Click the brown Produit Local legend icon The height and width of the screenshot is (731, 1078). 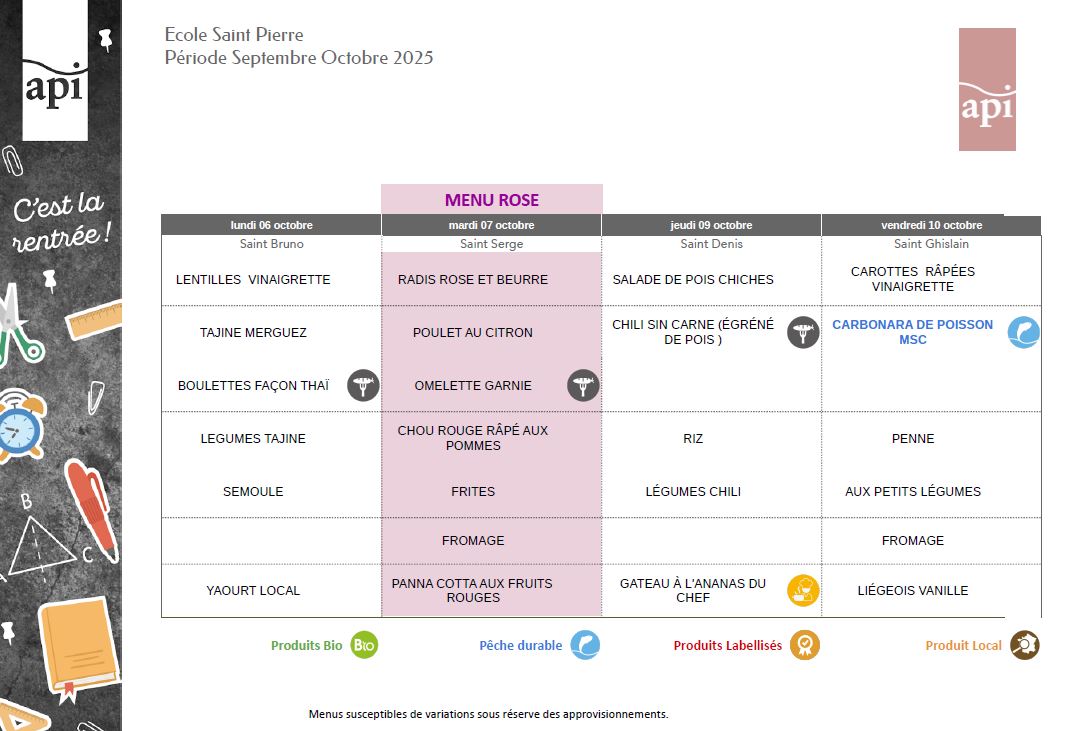click(x=1024, y=645)
